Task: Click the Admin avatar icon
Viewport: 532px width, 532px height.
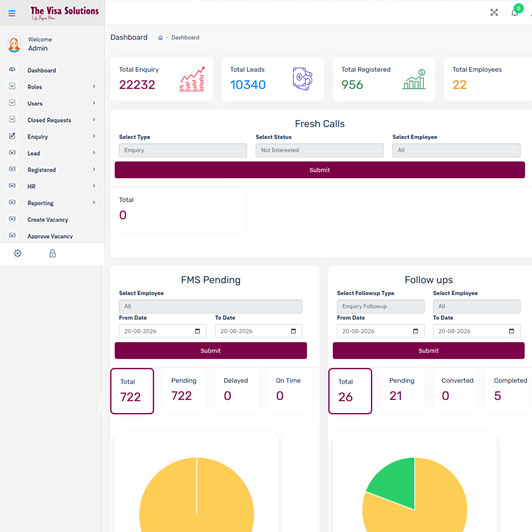Action: (x=14, y=44)
